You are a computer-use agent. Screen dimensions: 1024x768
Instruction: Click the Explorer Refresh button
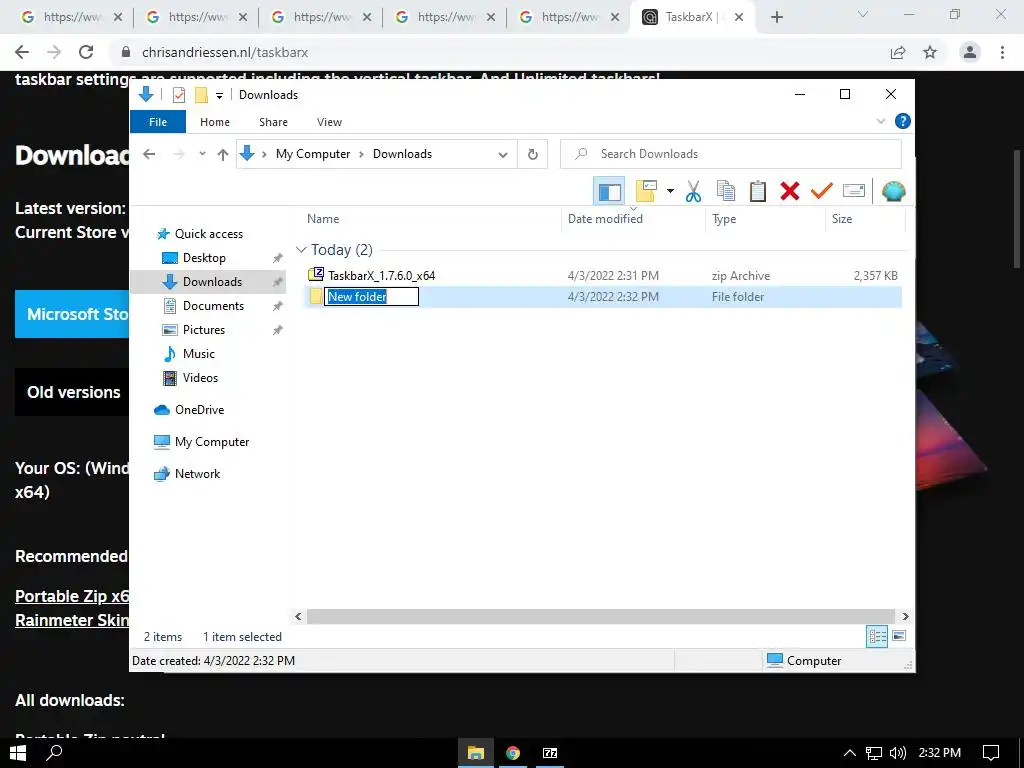(x=533, y=154)
